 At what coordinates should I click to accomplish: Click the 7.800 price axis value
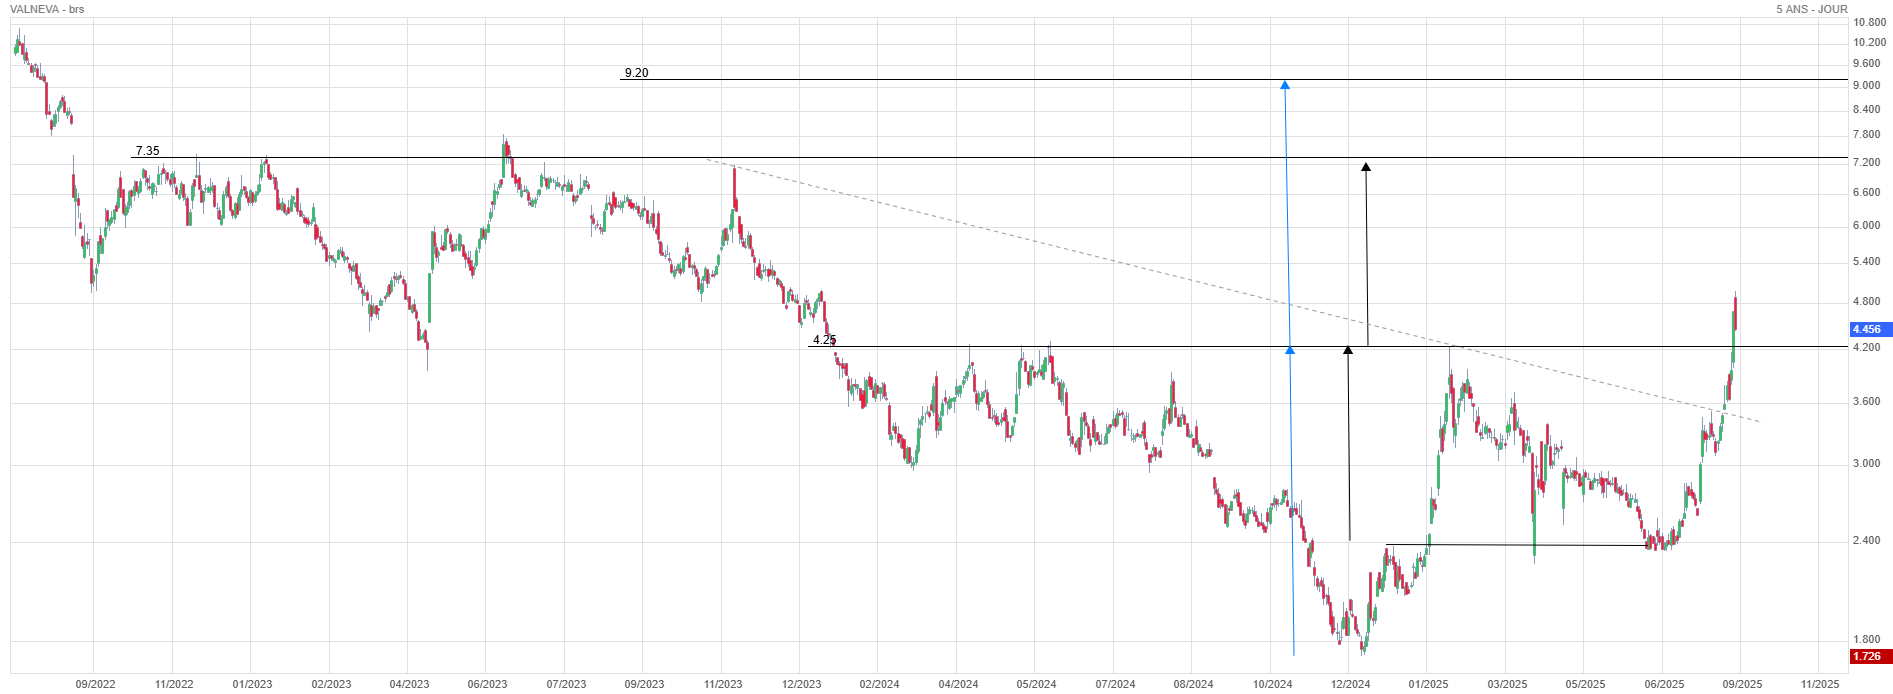pos(1867,134)
